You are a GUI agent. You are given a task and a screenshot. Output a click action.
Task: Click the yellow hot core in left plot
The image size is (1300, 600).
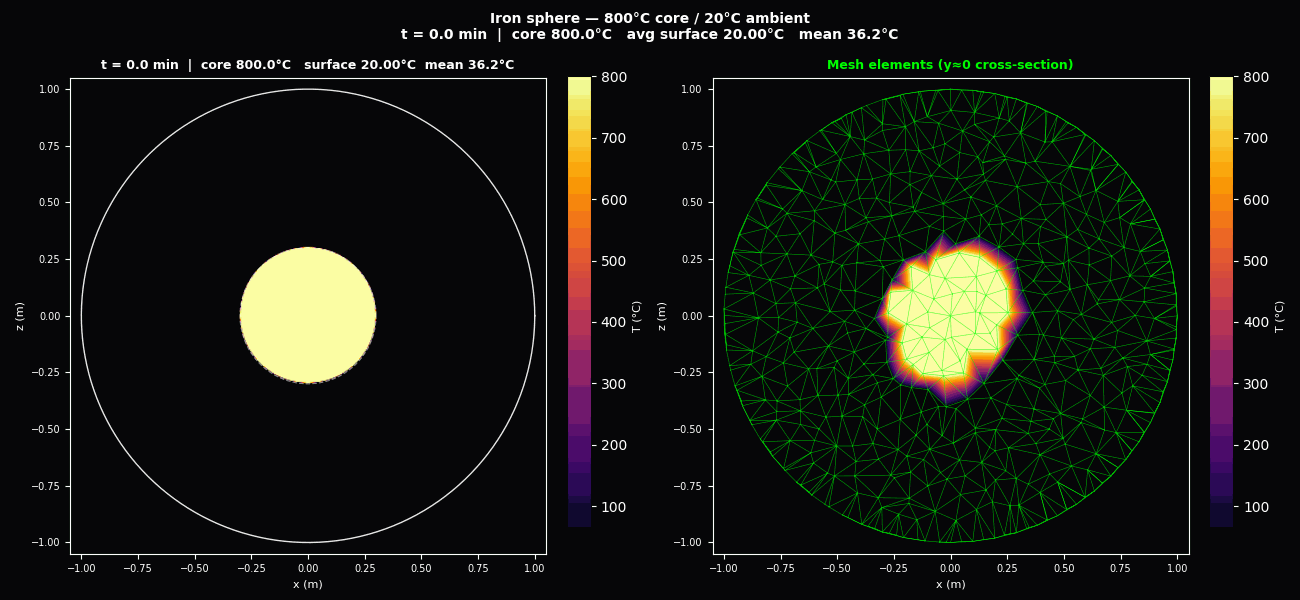click(x=308, y=316)
